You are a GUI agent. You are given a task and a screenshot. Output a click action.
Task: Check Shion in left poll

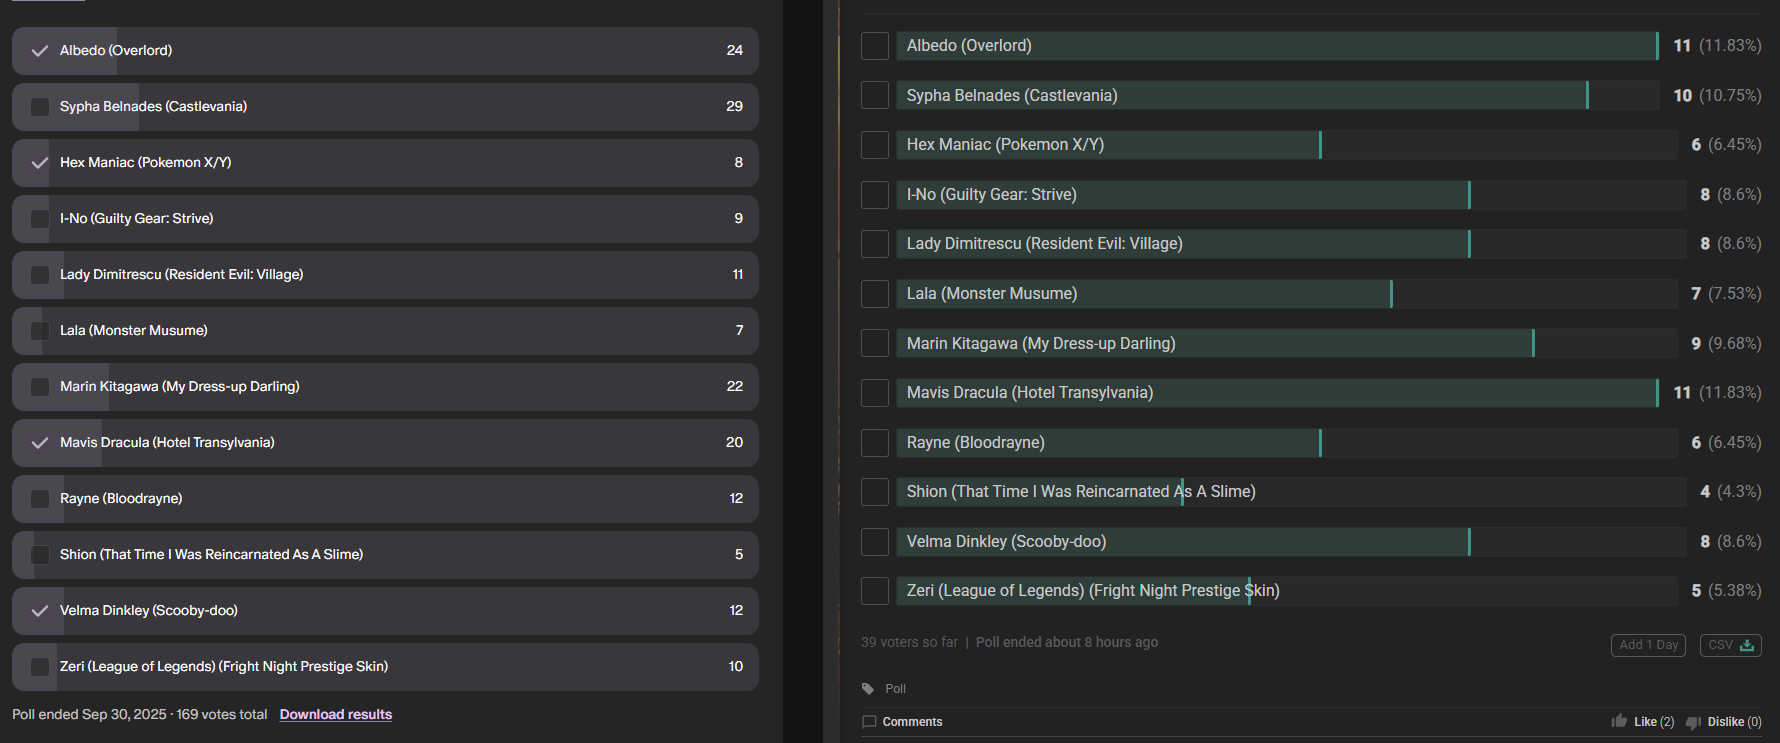40,554
